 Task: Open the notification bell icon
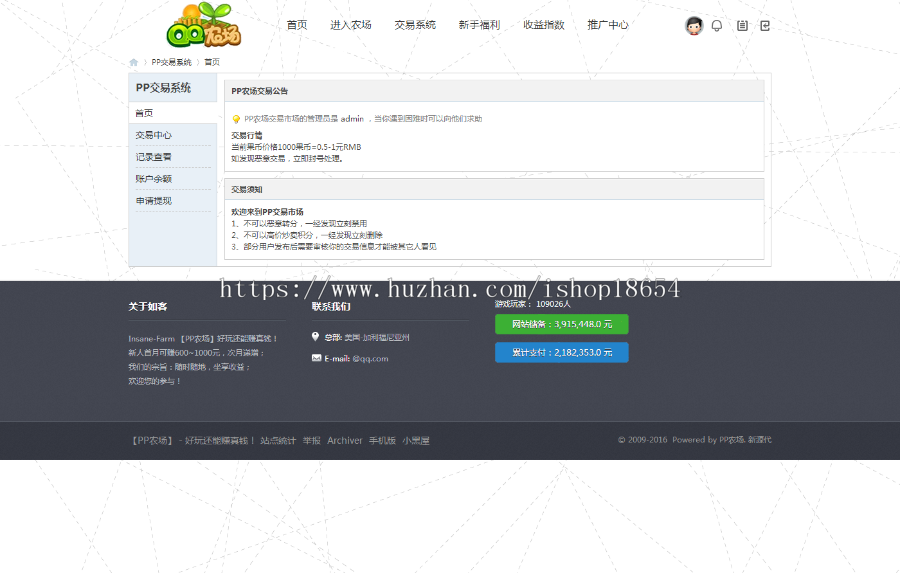click(x=717, y=26)
